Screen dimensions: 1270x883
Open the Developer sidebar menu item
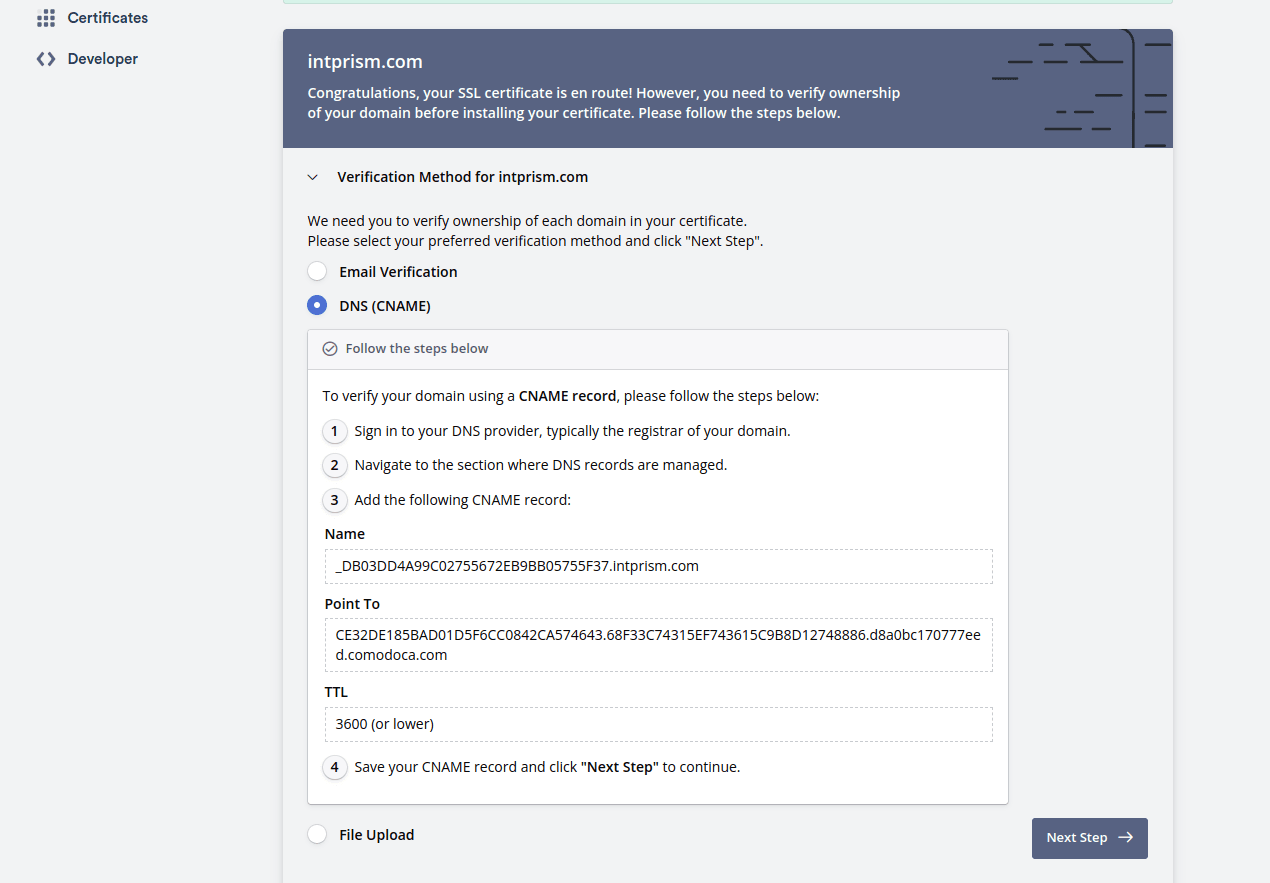(102, 59)
